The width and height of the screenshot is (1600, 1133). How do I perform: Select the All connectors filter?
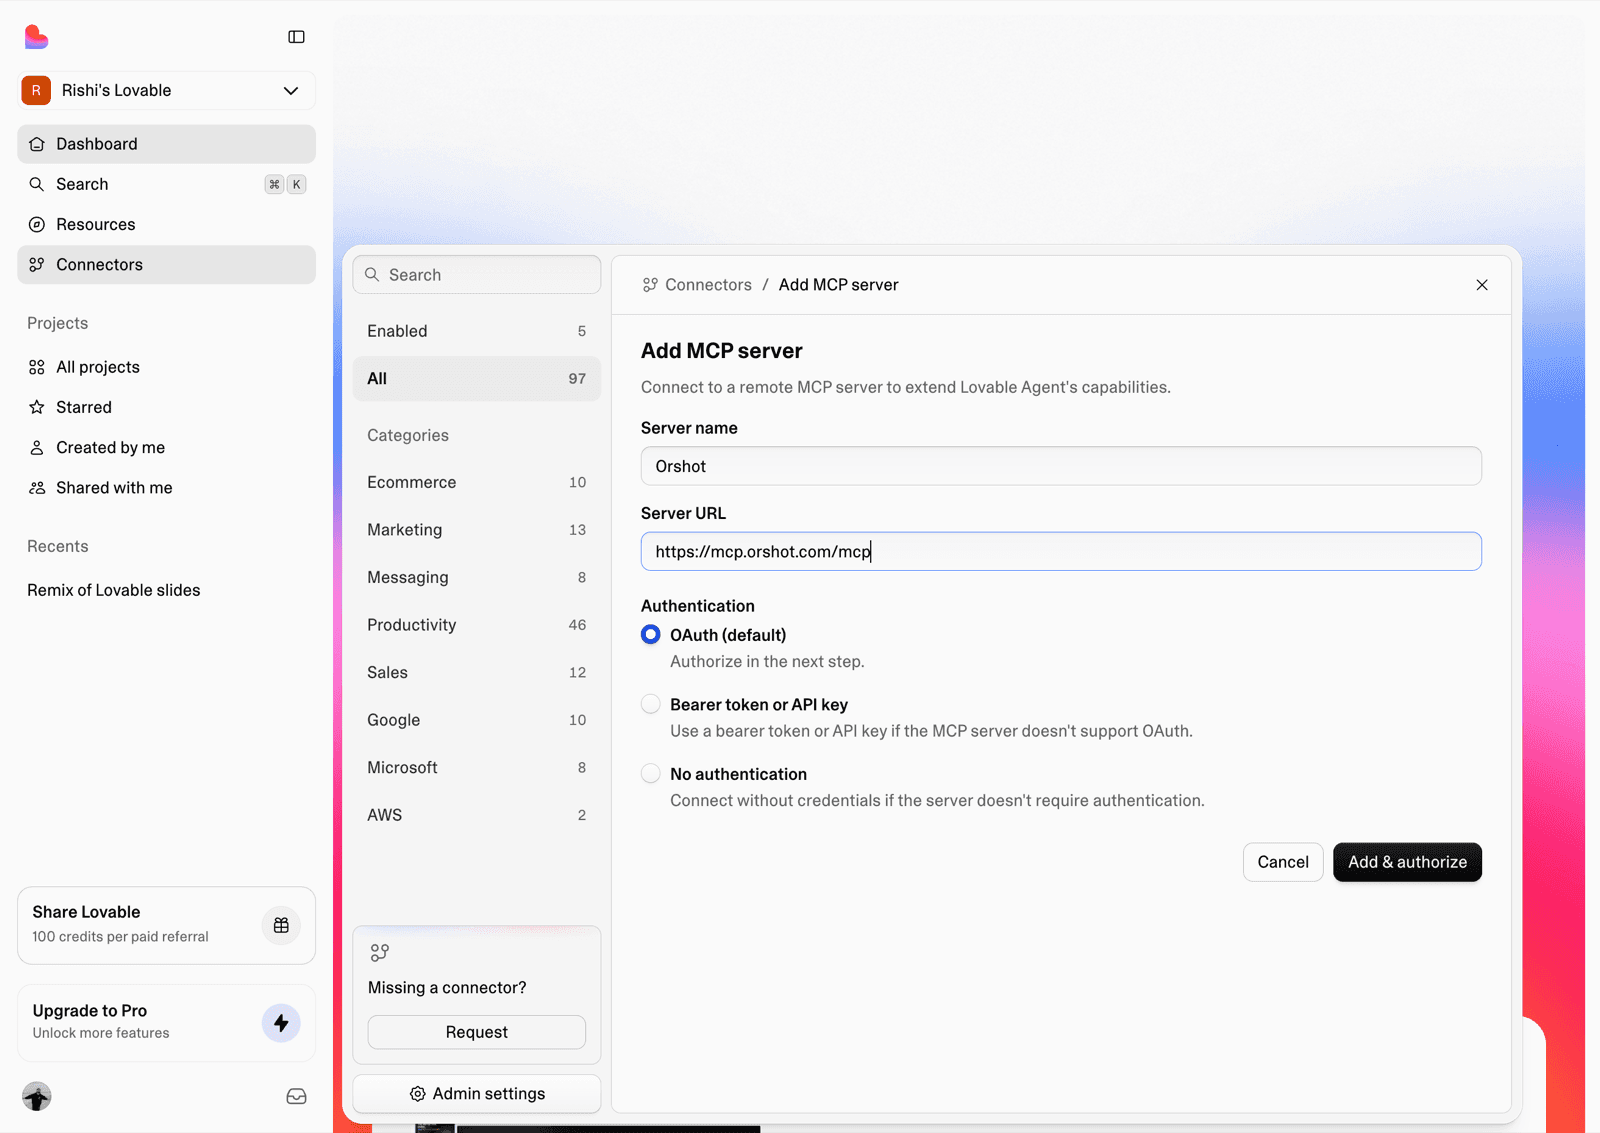click(477, 378)
